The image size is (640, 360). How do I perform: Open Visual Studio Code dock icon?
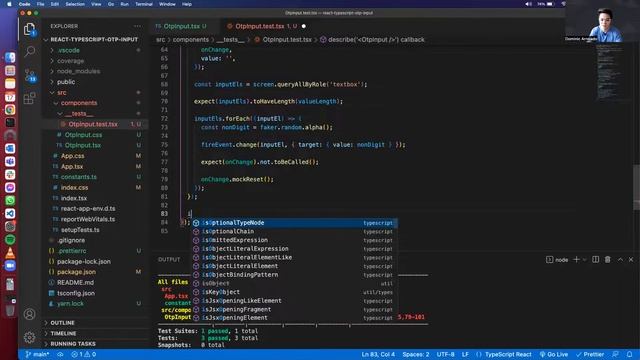(x=10, y=213)
